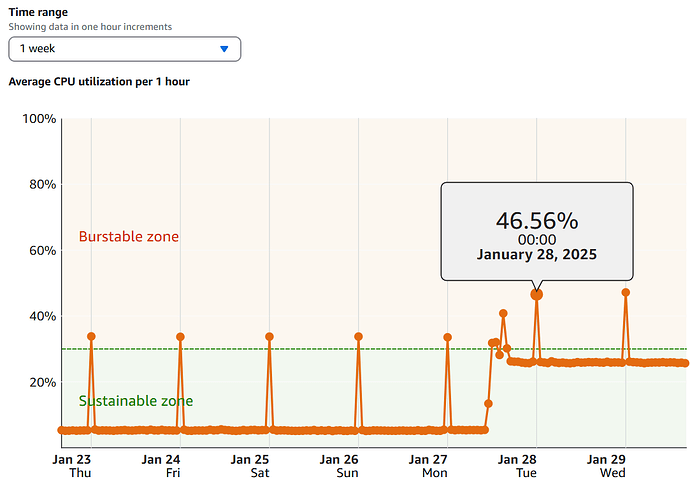690x479 pixels.
Task: Click the Jan 23 spike data point
Action: 91,336
